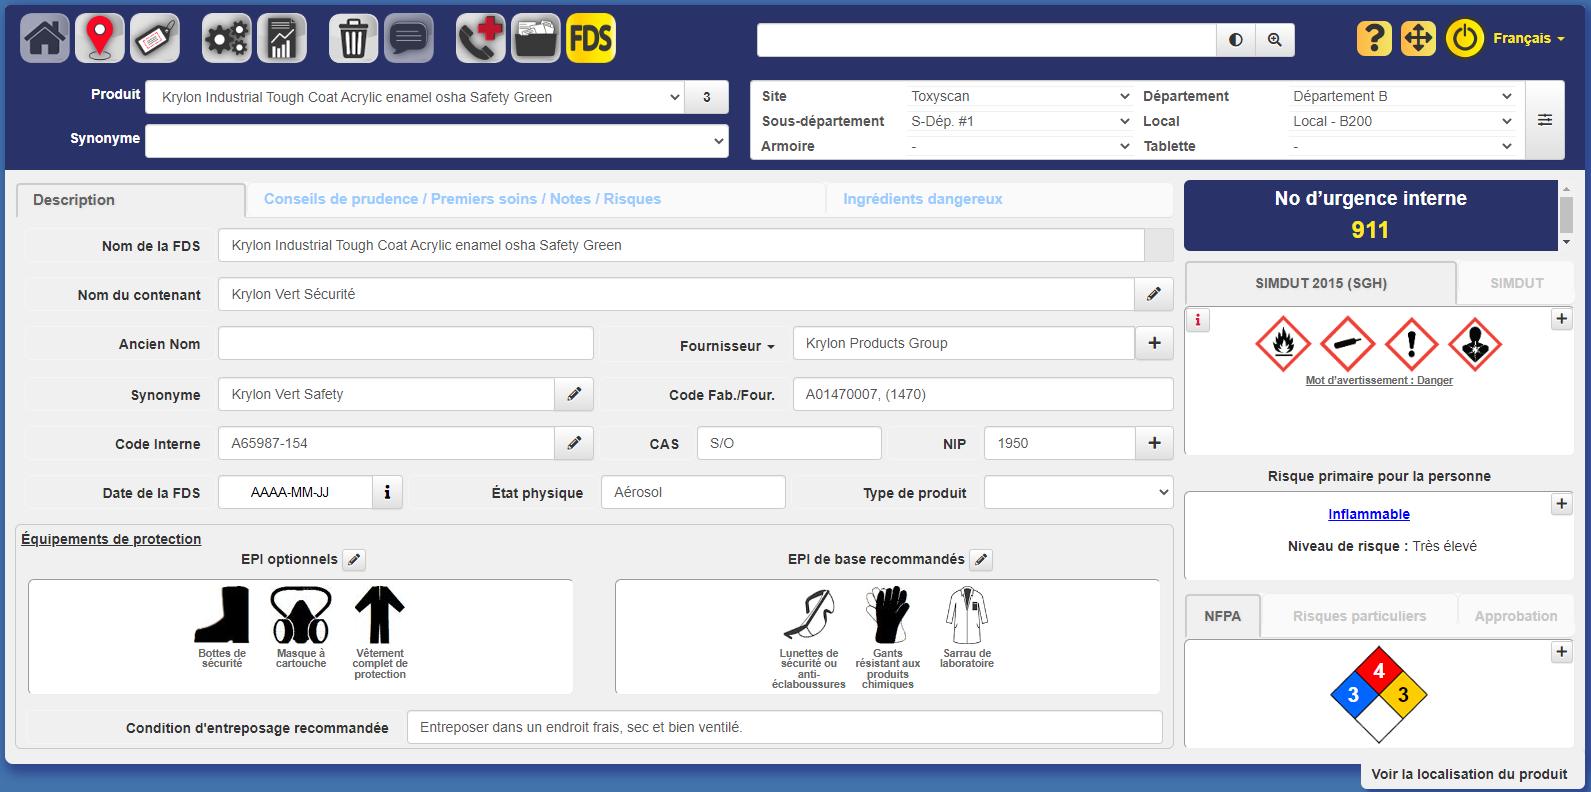Open the reports chart icon
This screenshot has height=792, width=1591.
click(282, 38)
